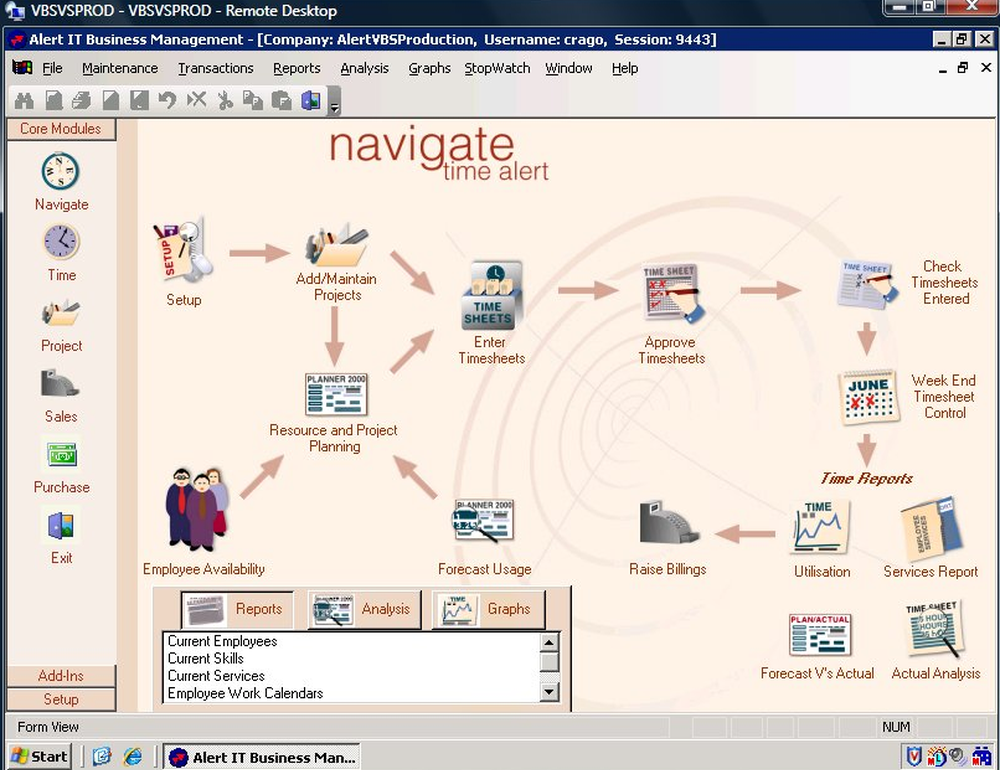Open the File menu
The image size is (1000, 770).
coord(52,68)
